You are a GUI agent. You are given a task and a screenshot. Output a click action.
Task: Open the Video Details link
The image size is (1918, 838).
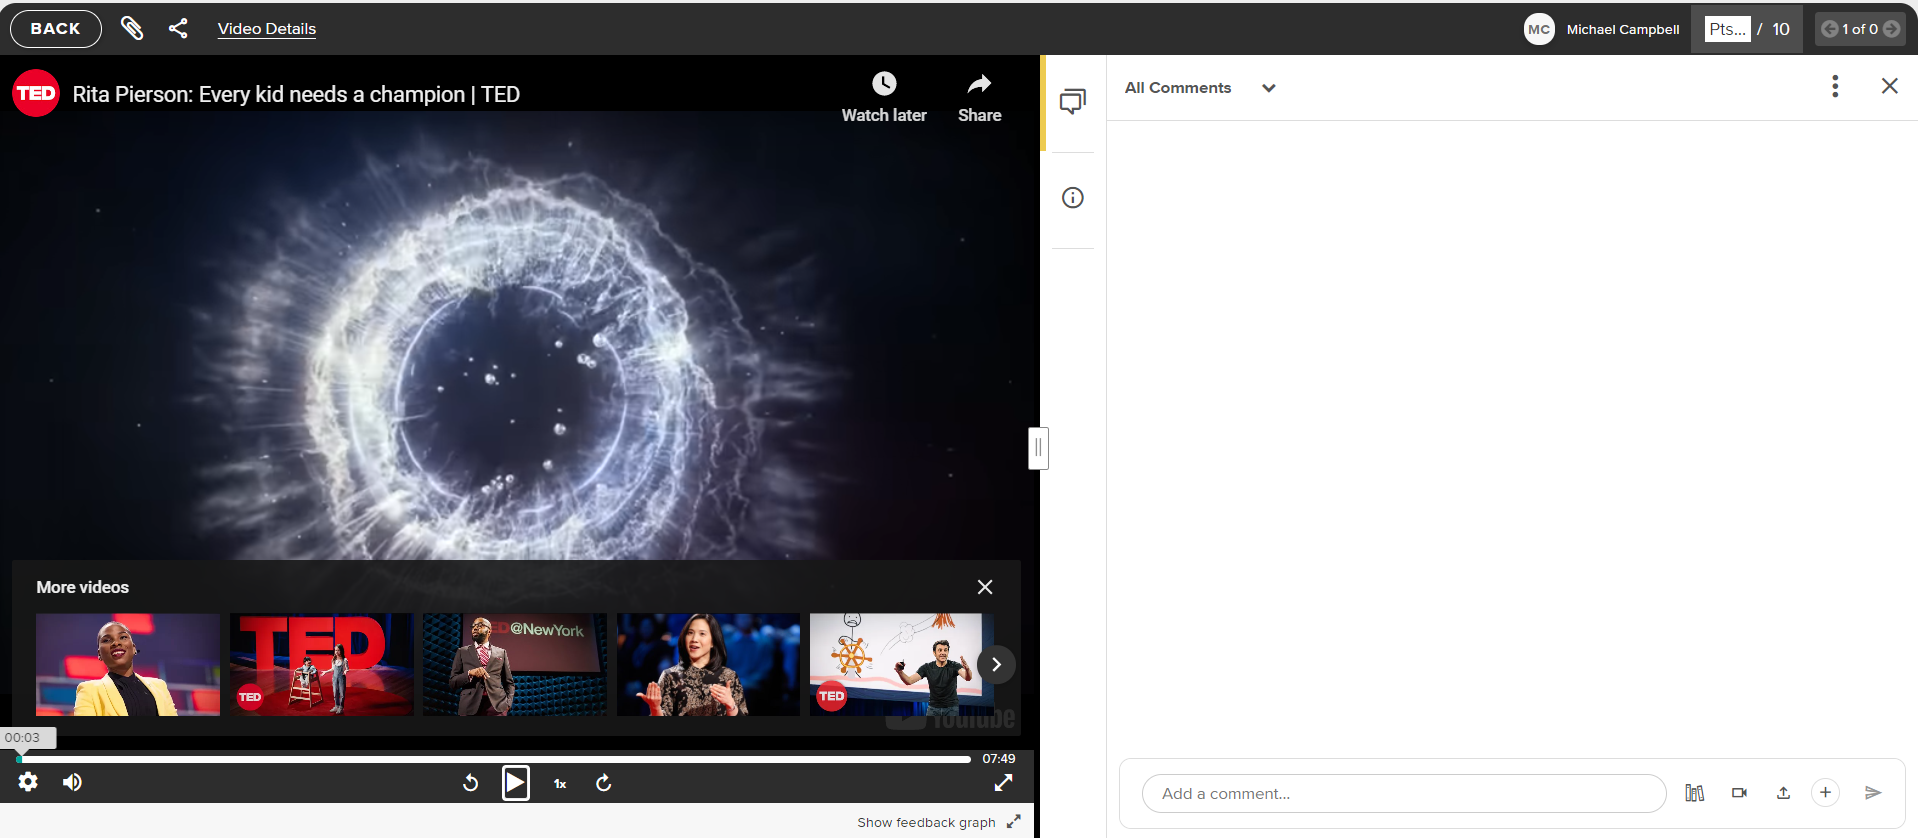click(x=267, y=29)
